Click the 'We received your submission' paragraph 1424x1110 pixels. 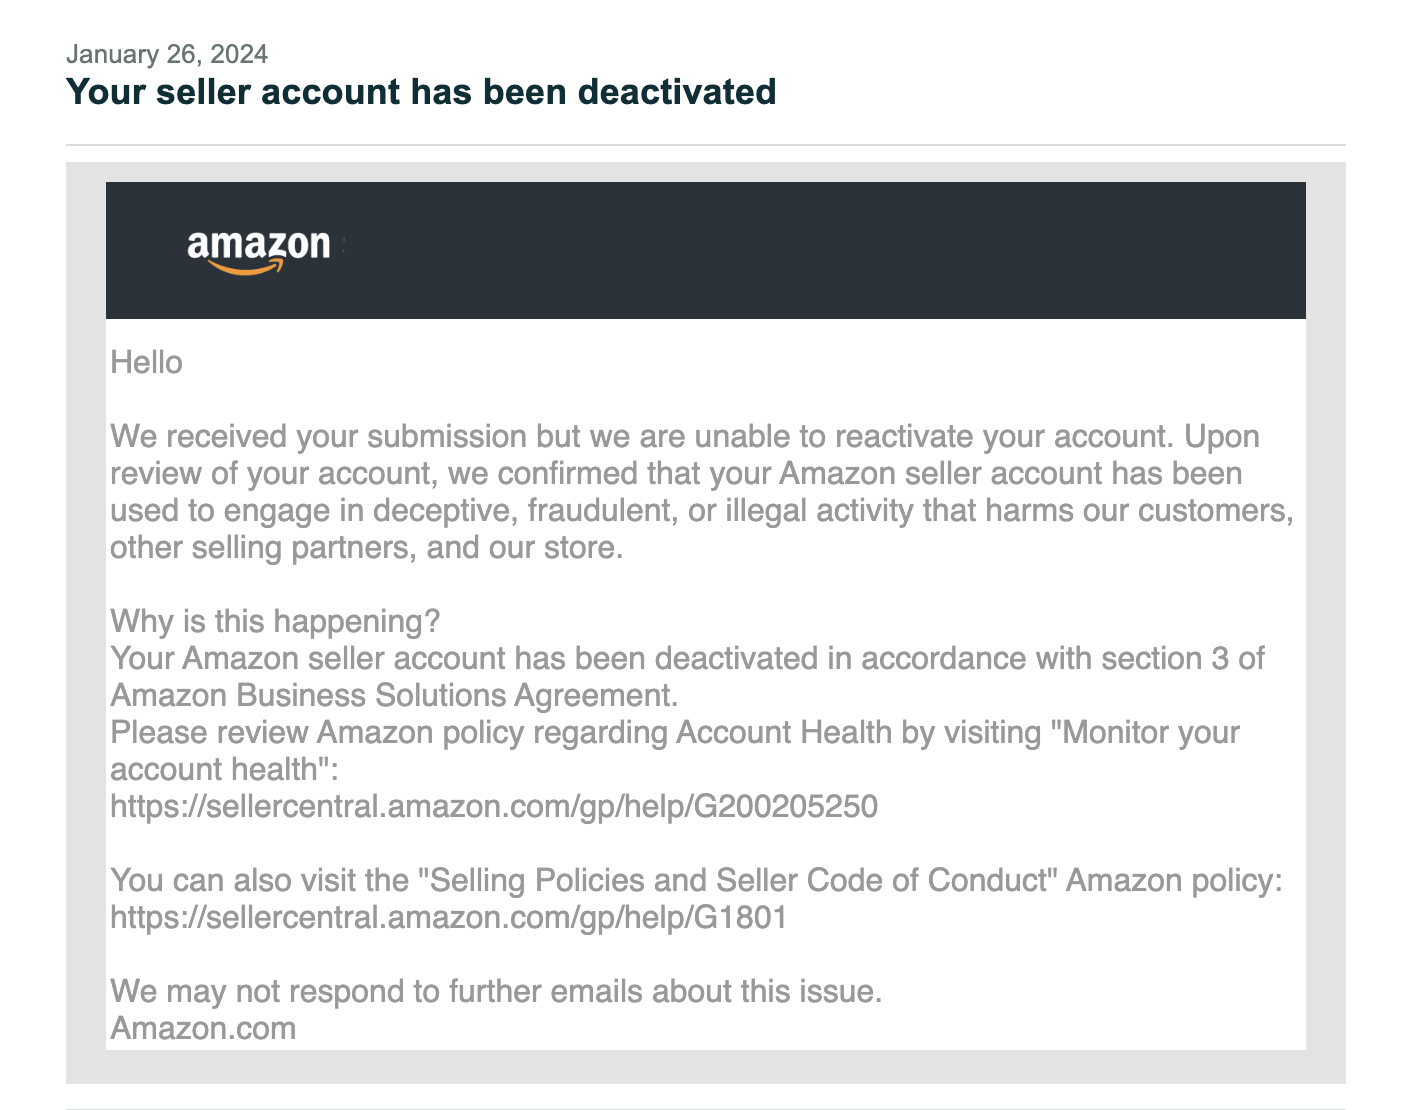pos(700,492)
